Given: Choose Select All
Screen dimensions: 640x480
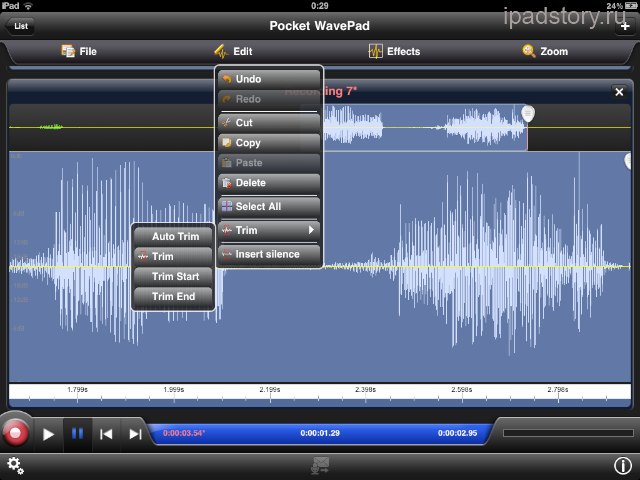Looking at the screenshot, I should 269,207.
